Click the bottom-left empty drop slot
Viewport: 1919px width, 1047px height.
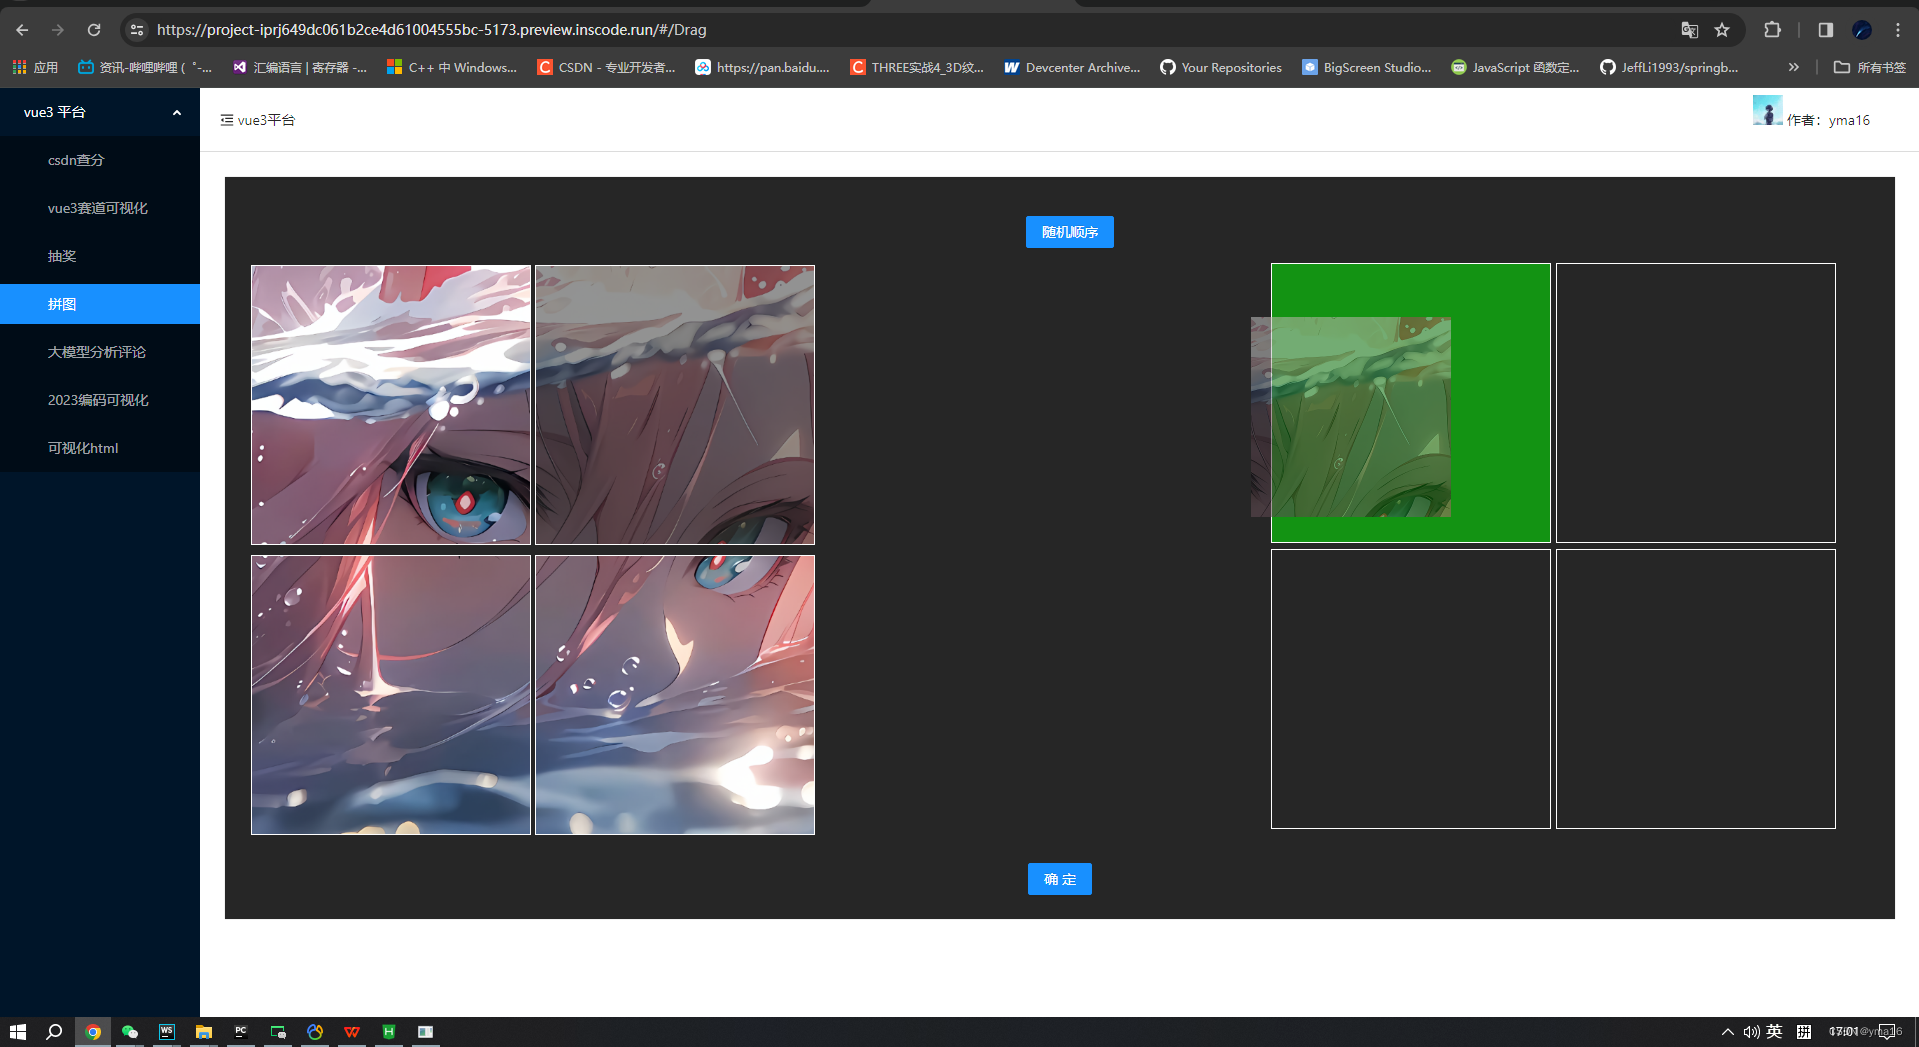click(1411, 689)
